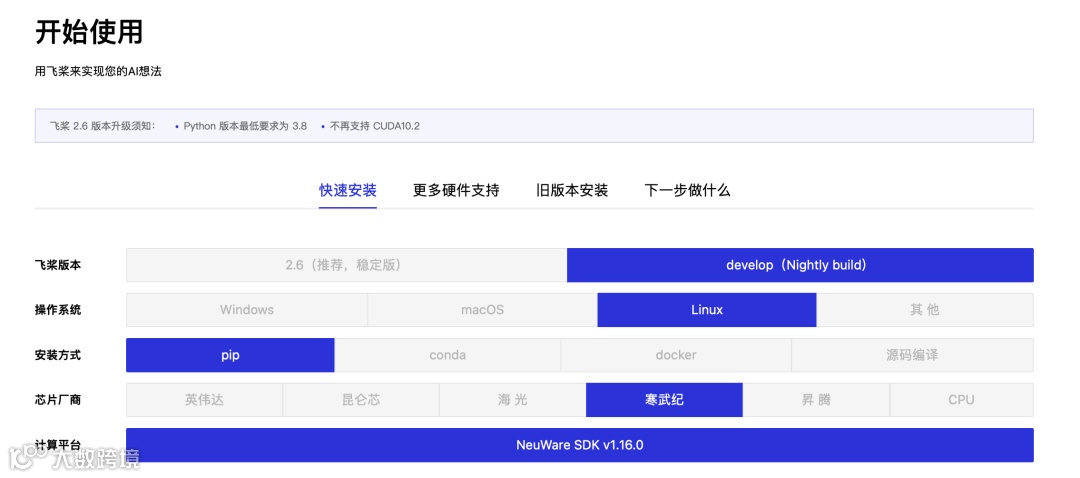
Task: Click the 芯片厂商 row label
Action: tap(58, 400)
